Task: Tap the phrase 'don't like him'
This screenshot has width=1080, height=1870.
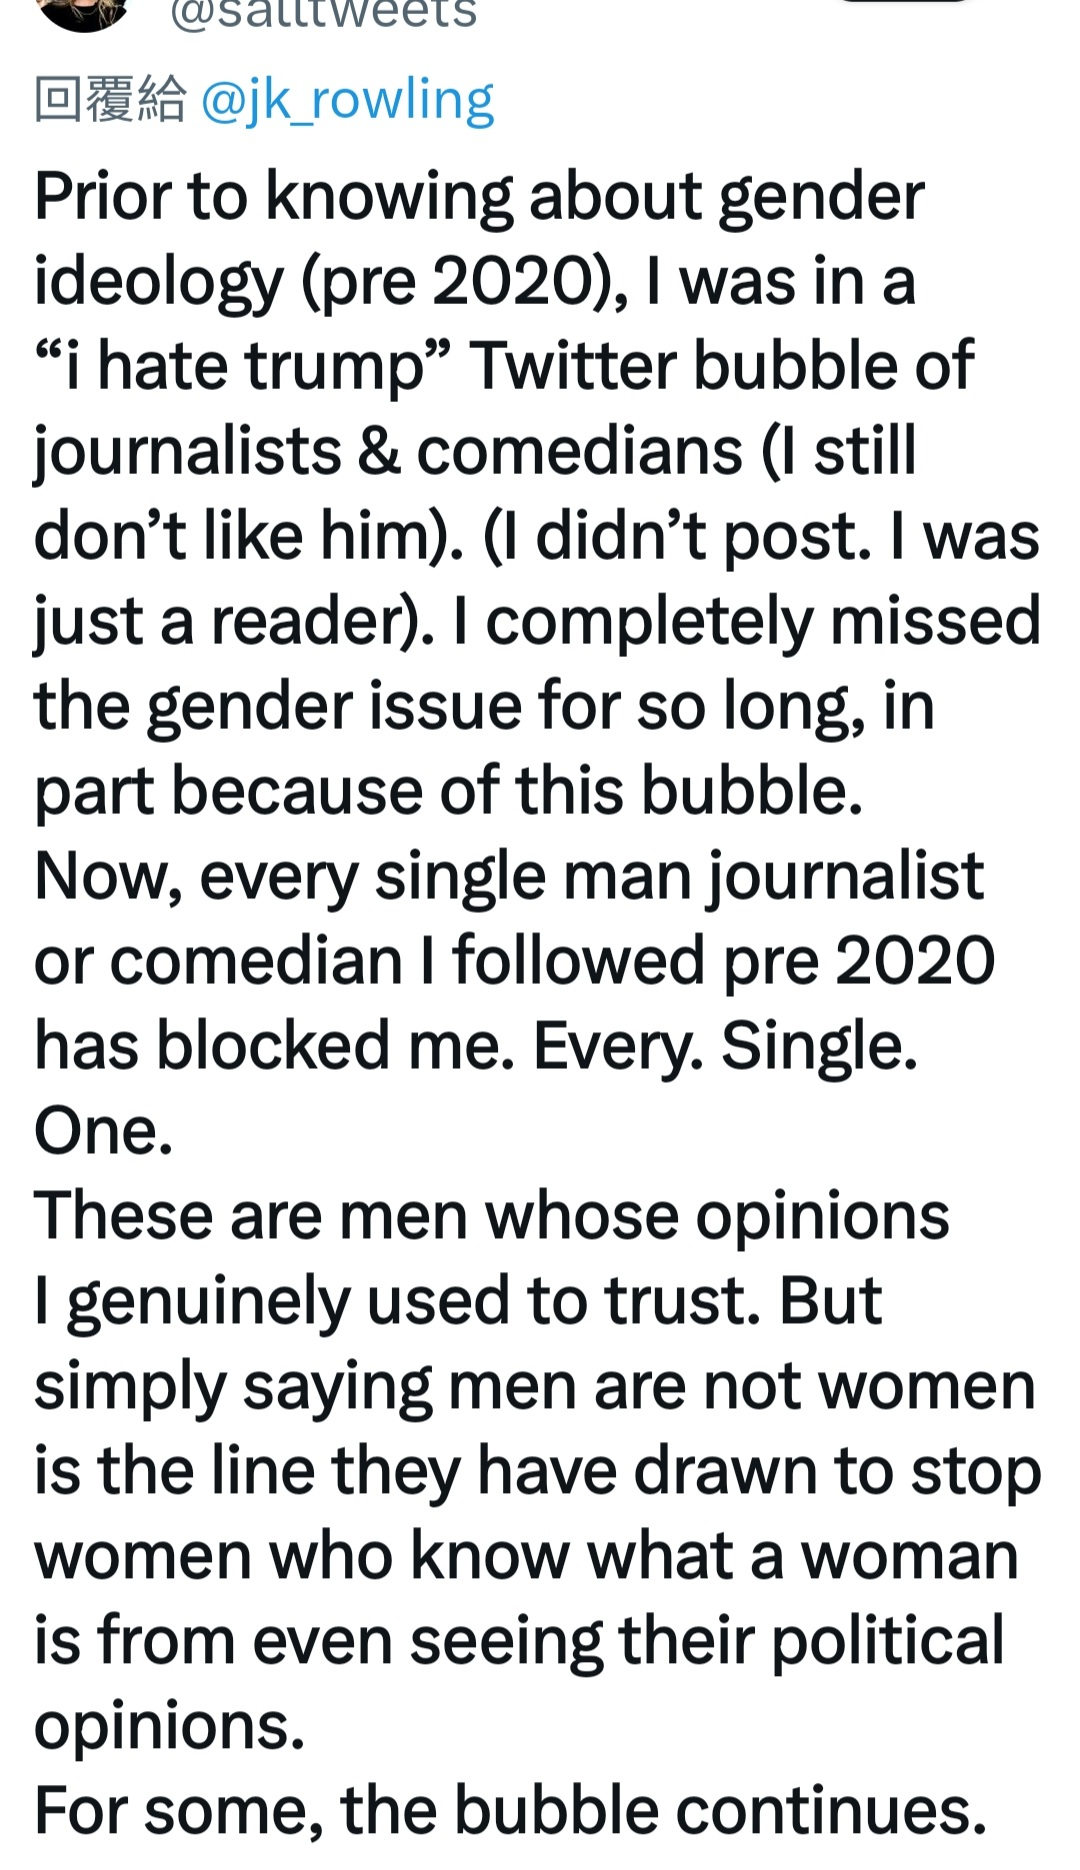Action: point(240,537)
